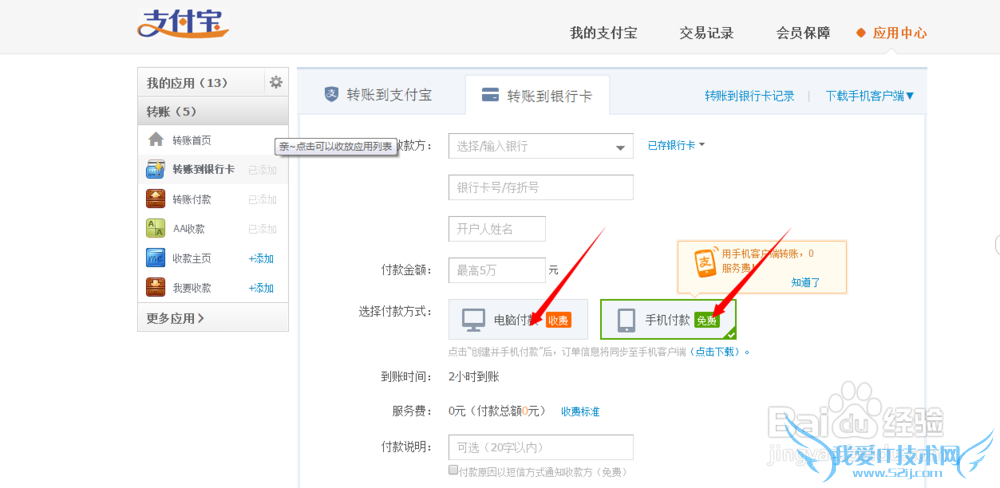Open 转账到银行卡记录 link
The image size is (1000, 488).
pos(749,96)
